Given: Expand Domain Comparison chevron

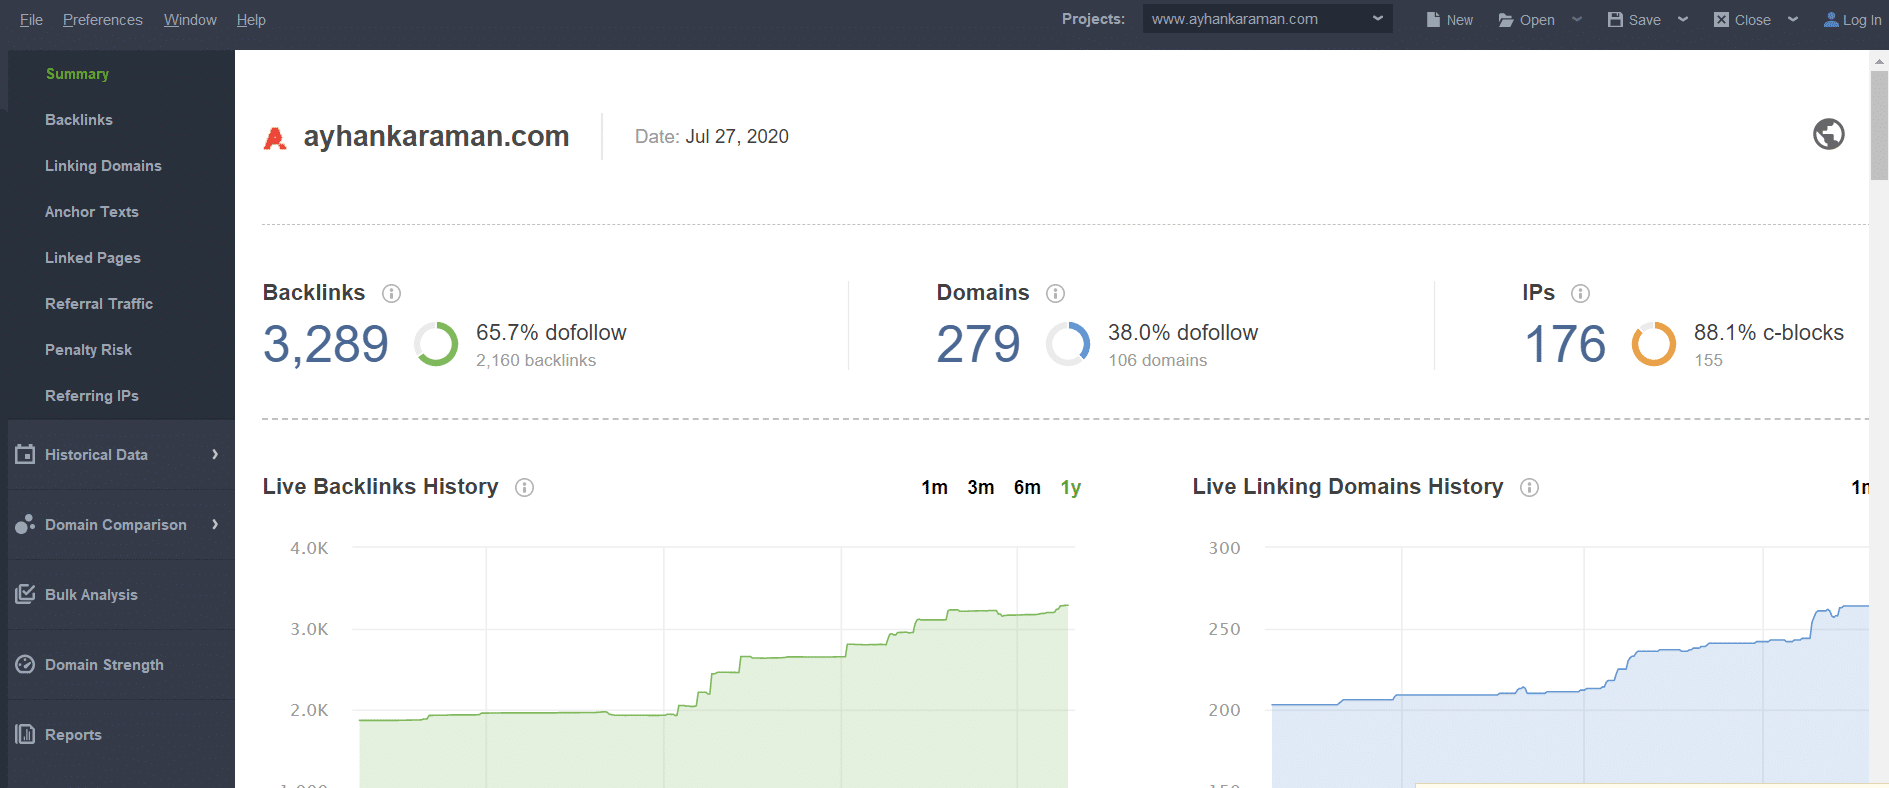Looking at the screenshot, I should (x=215, y=524).
